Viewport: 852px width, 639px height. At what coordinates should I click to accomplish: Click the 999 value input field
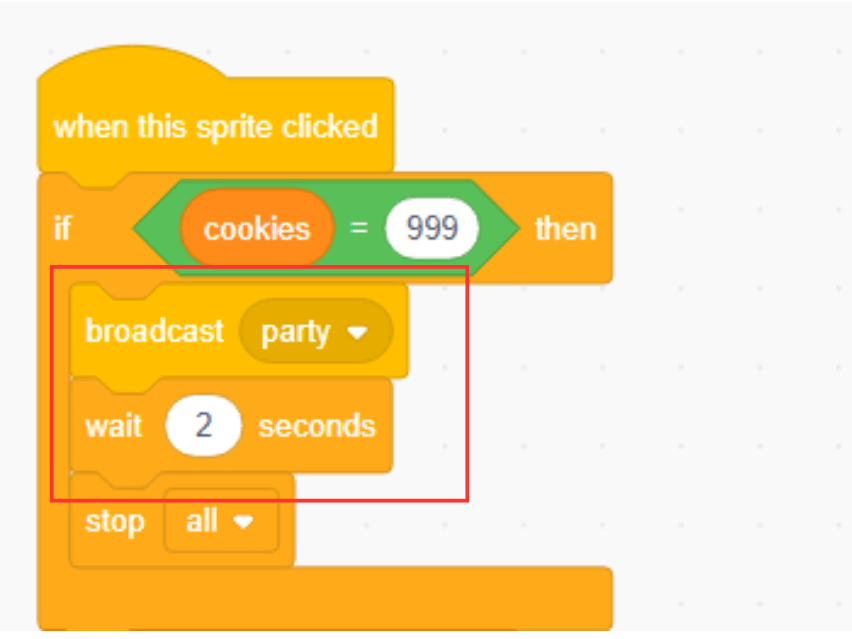(x=432, y=229)
